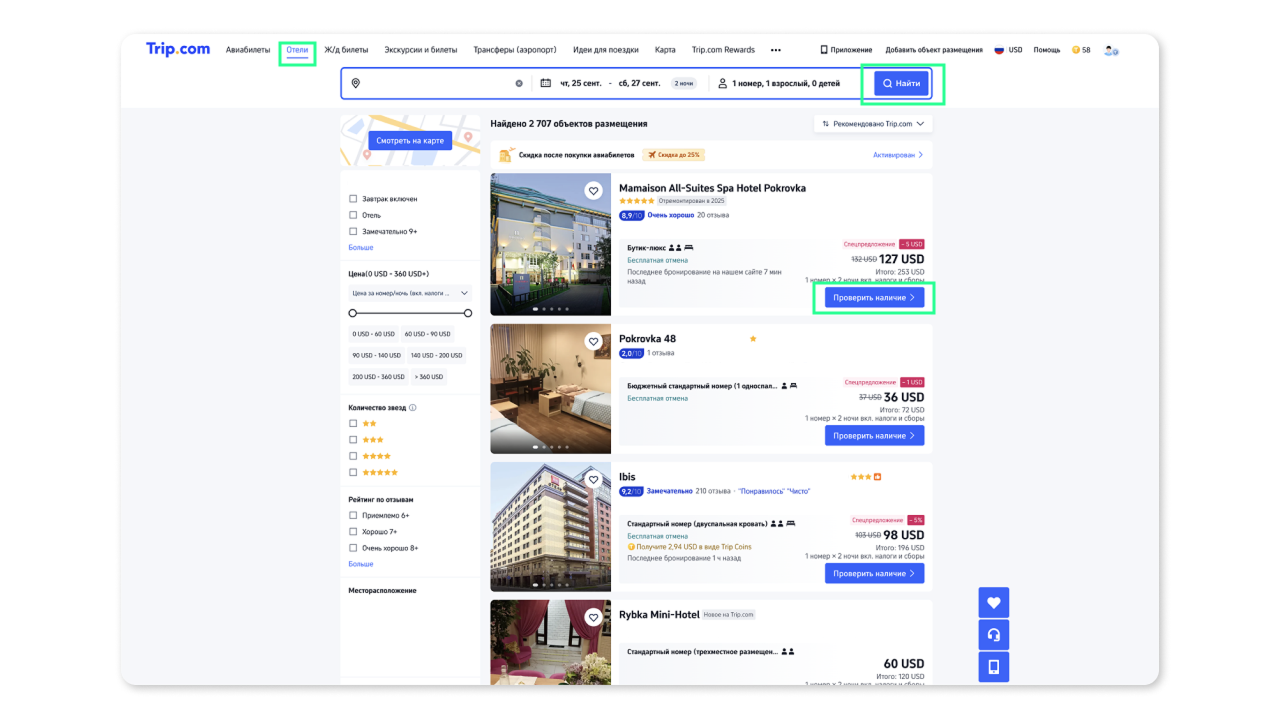This screenshot has height=720, width=1280.
Task: Check the Приемлемо 6+ review filter
Action: [353, 515]
